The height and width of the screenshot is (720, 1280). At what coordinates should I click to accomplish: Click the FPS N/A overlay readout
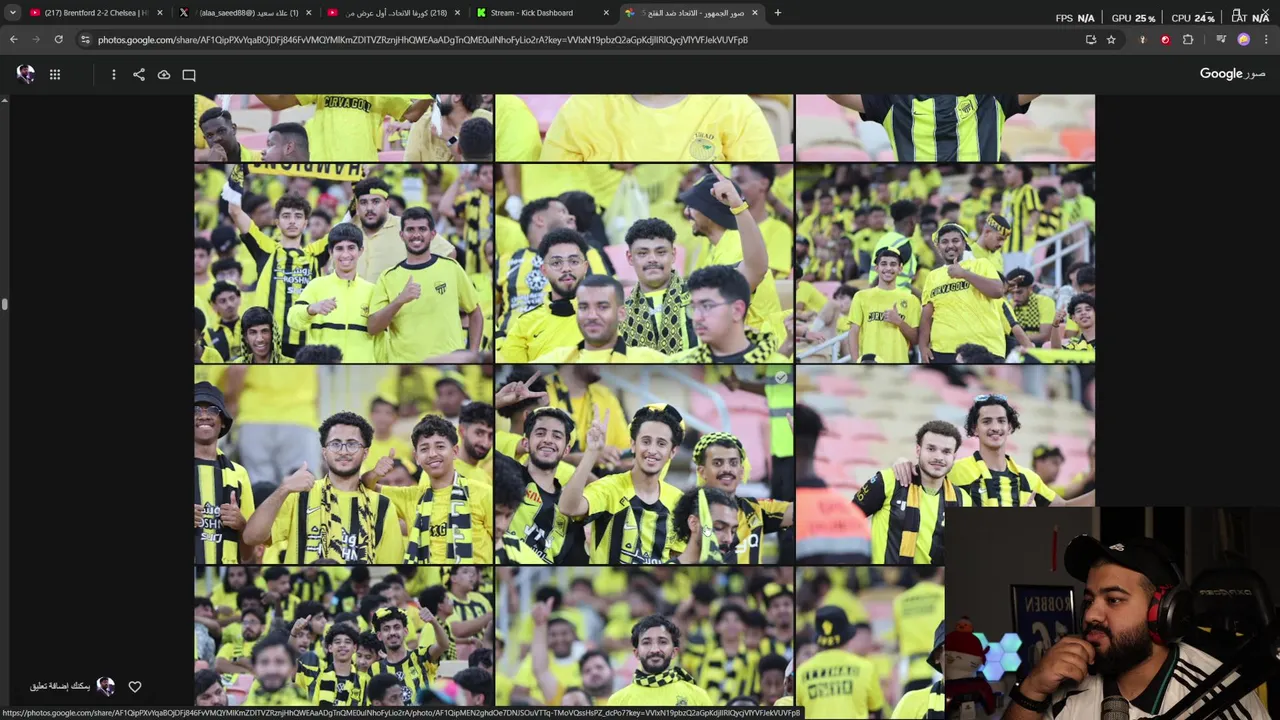[x=1075, y=18]
